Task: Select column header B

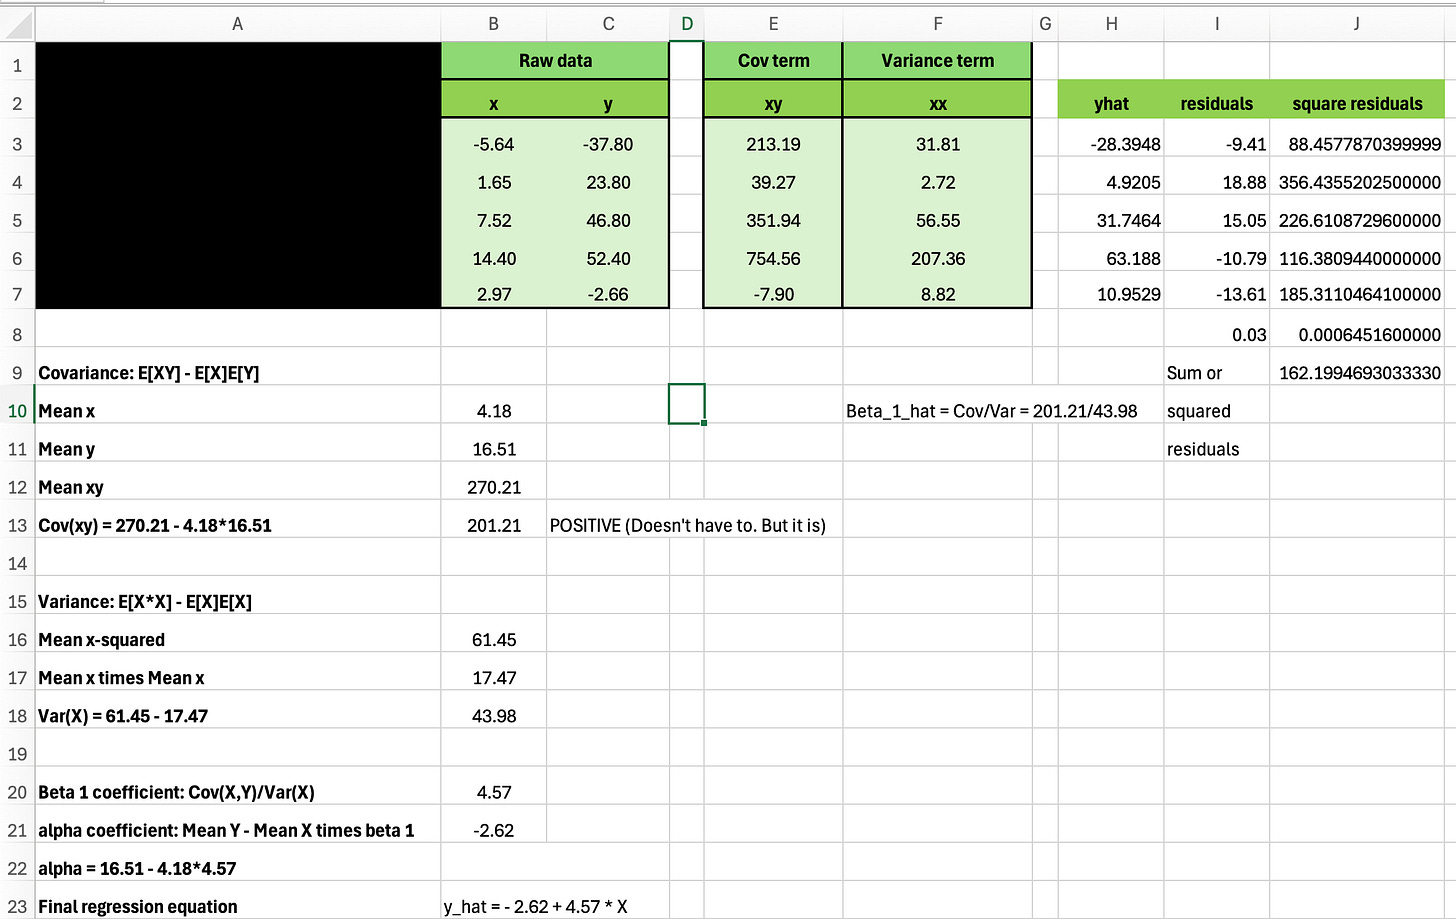Action: (x=494, y=24)
